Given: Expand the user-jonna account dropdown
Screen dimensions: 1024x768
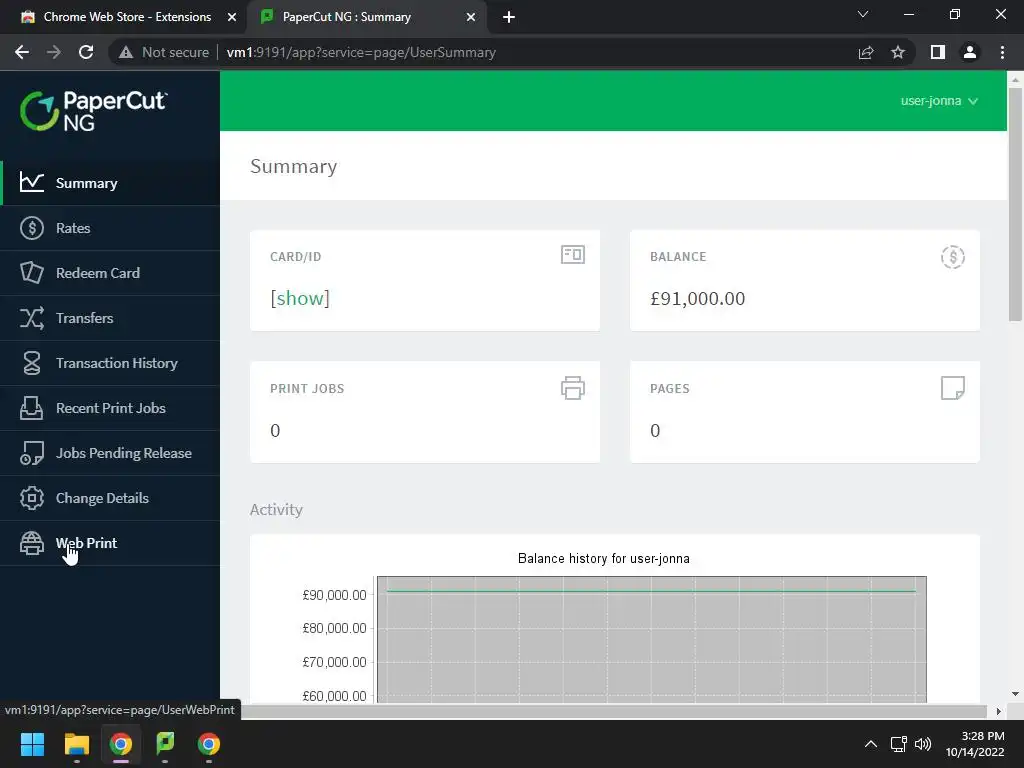Looking at the screenshot, I should coord(939,101).
